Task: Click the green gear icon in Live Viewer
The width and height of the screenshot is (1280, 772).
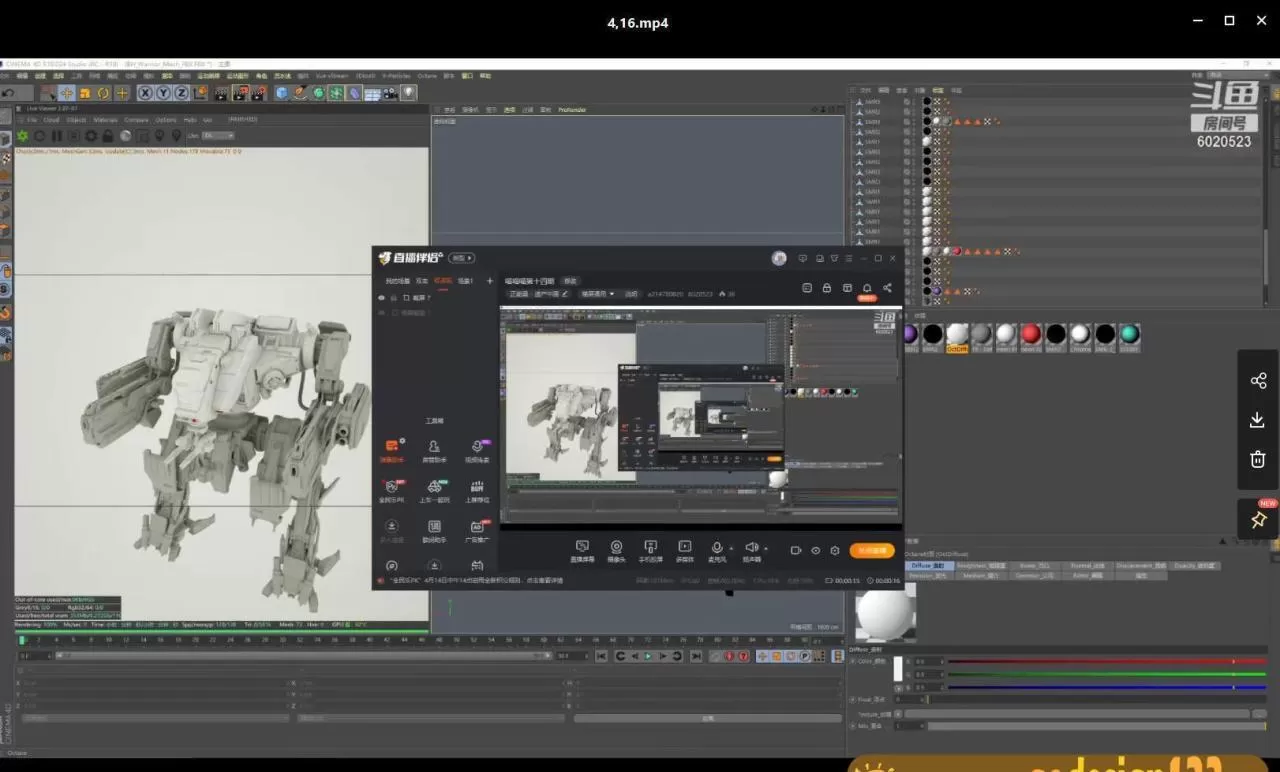Action: 22,136
